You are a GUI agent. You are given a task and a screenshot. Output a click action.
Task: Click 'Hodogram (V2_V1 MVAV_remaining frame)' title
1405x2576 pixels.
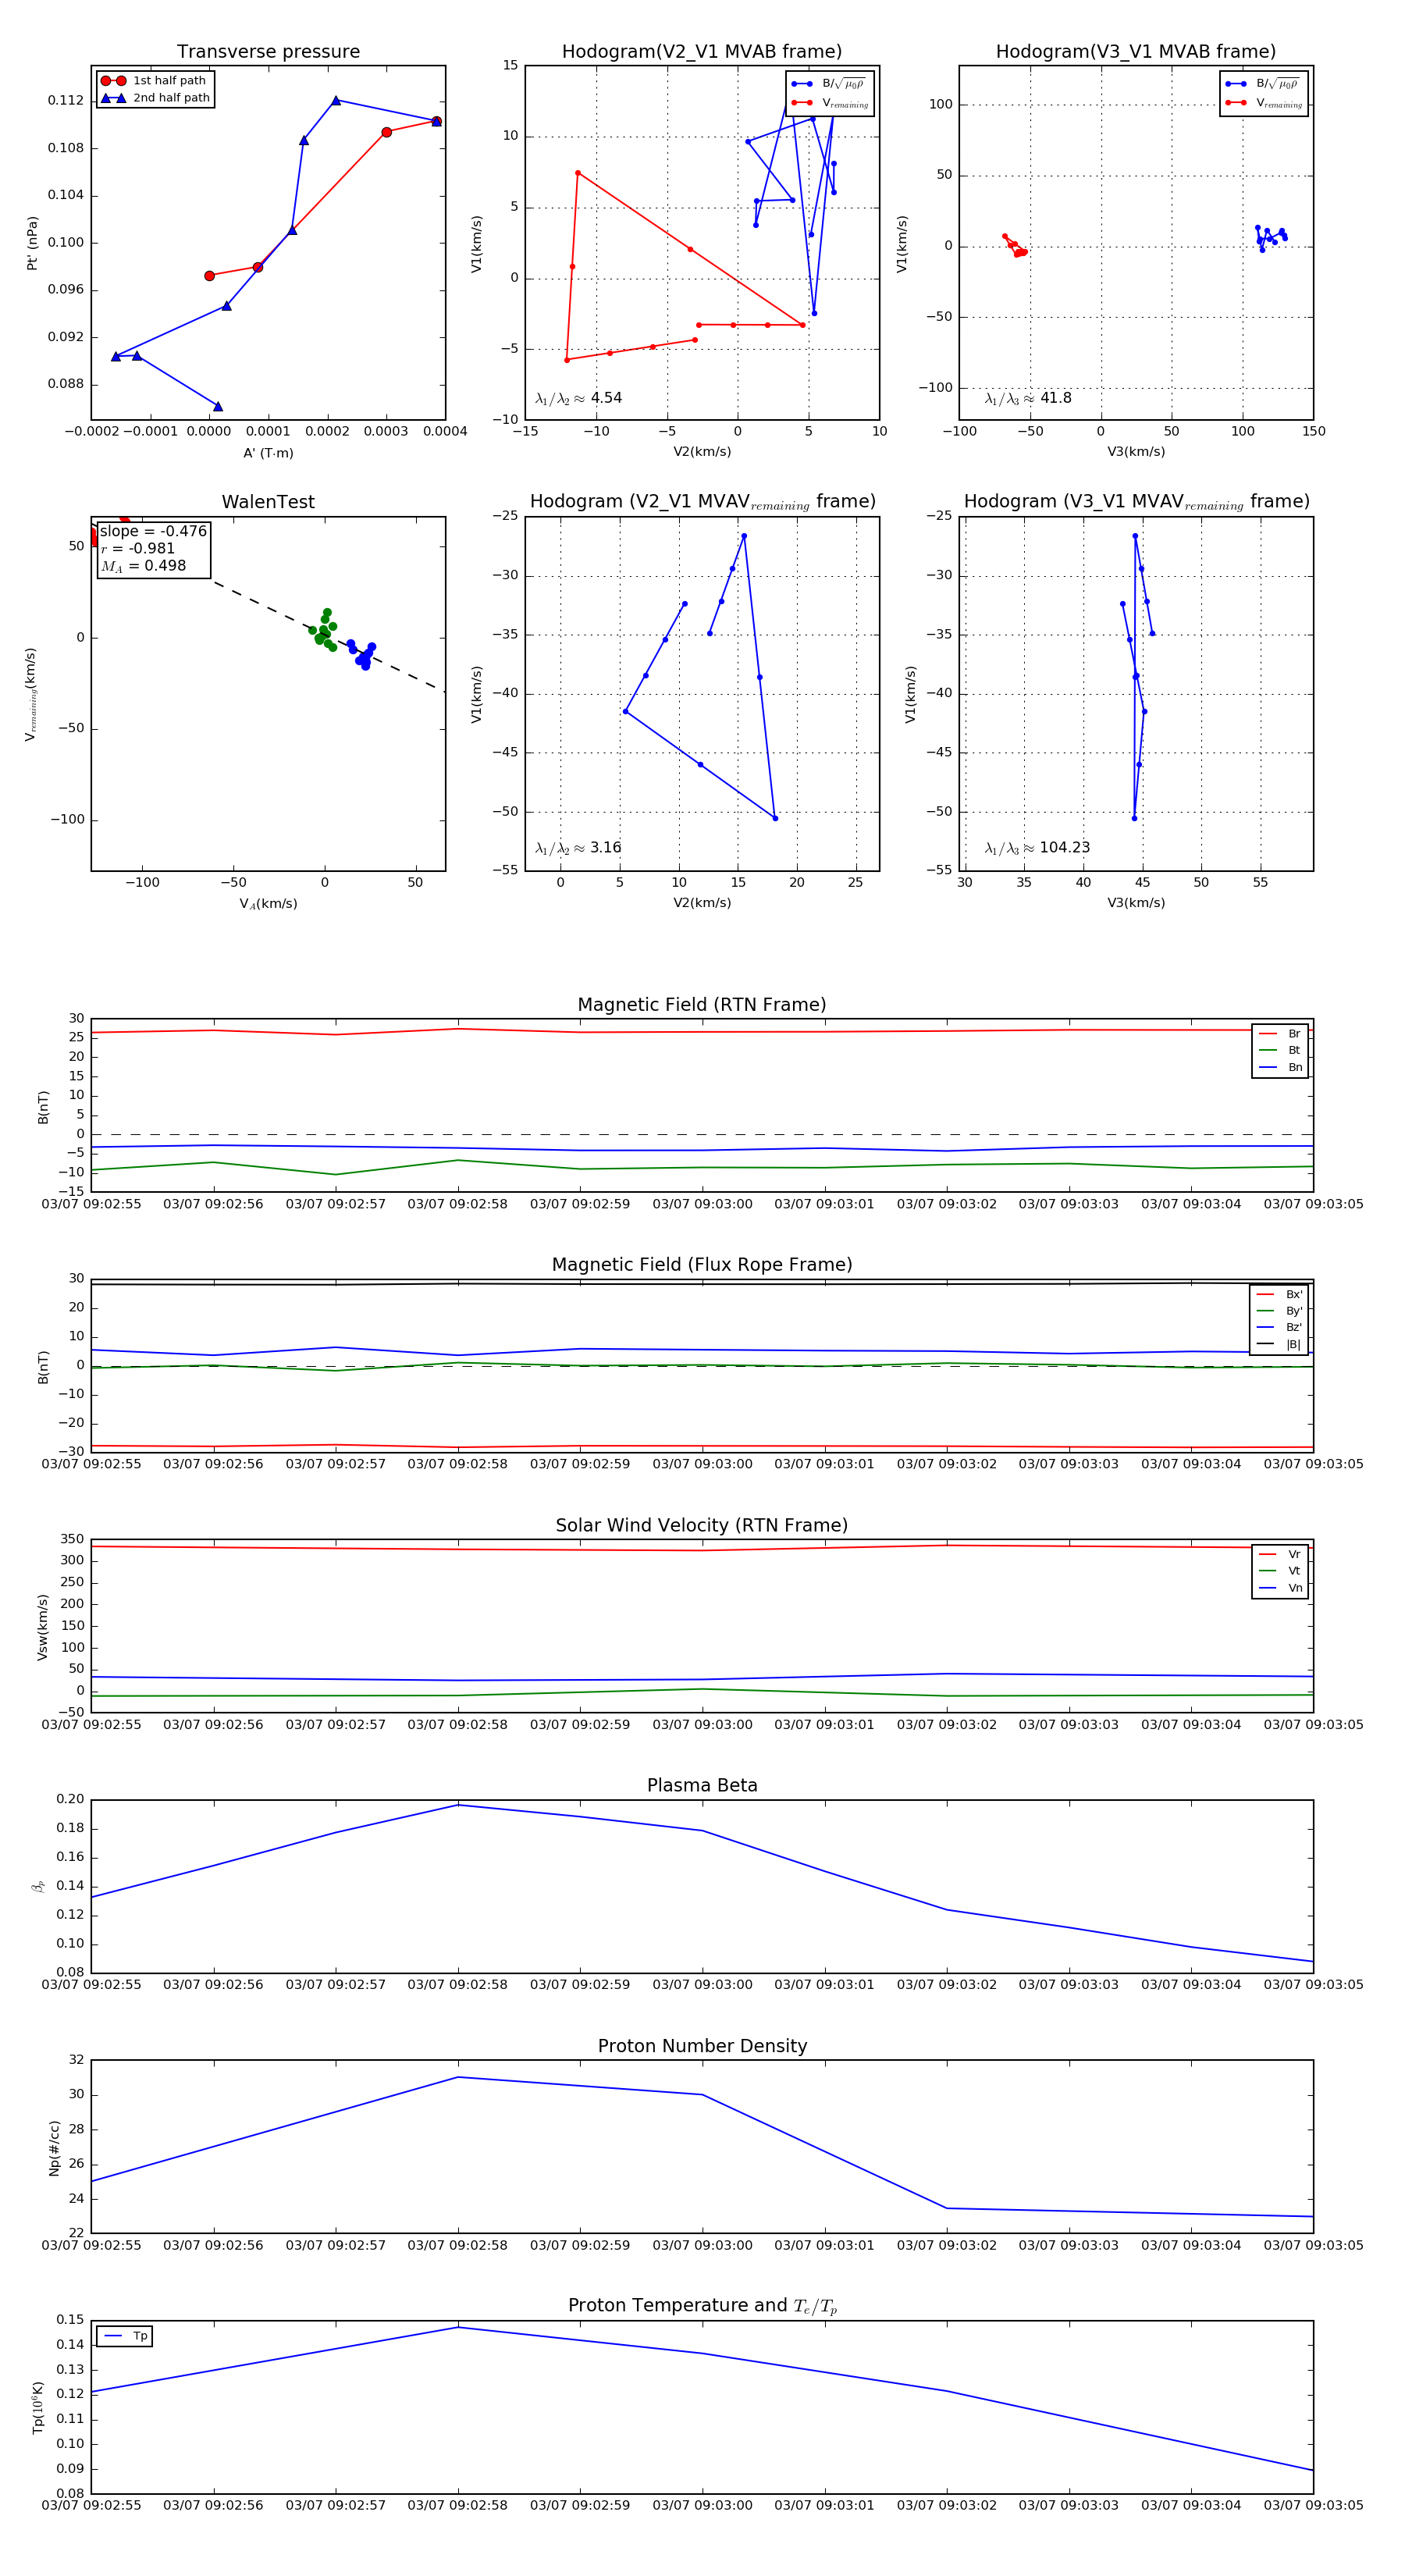point(702,502)
